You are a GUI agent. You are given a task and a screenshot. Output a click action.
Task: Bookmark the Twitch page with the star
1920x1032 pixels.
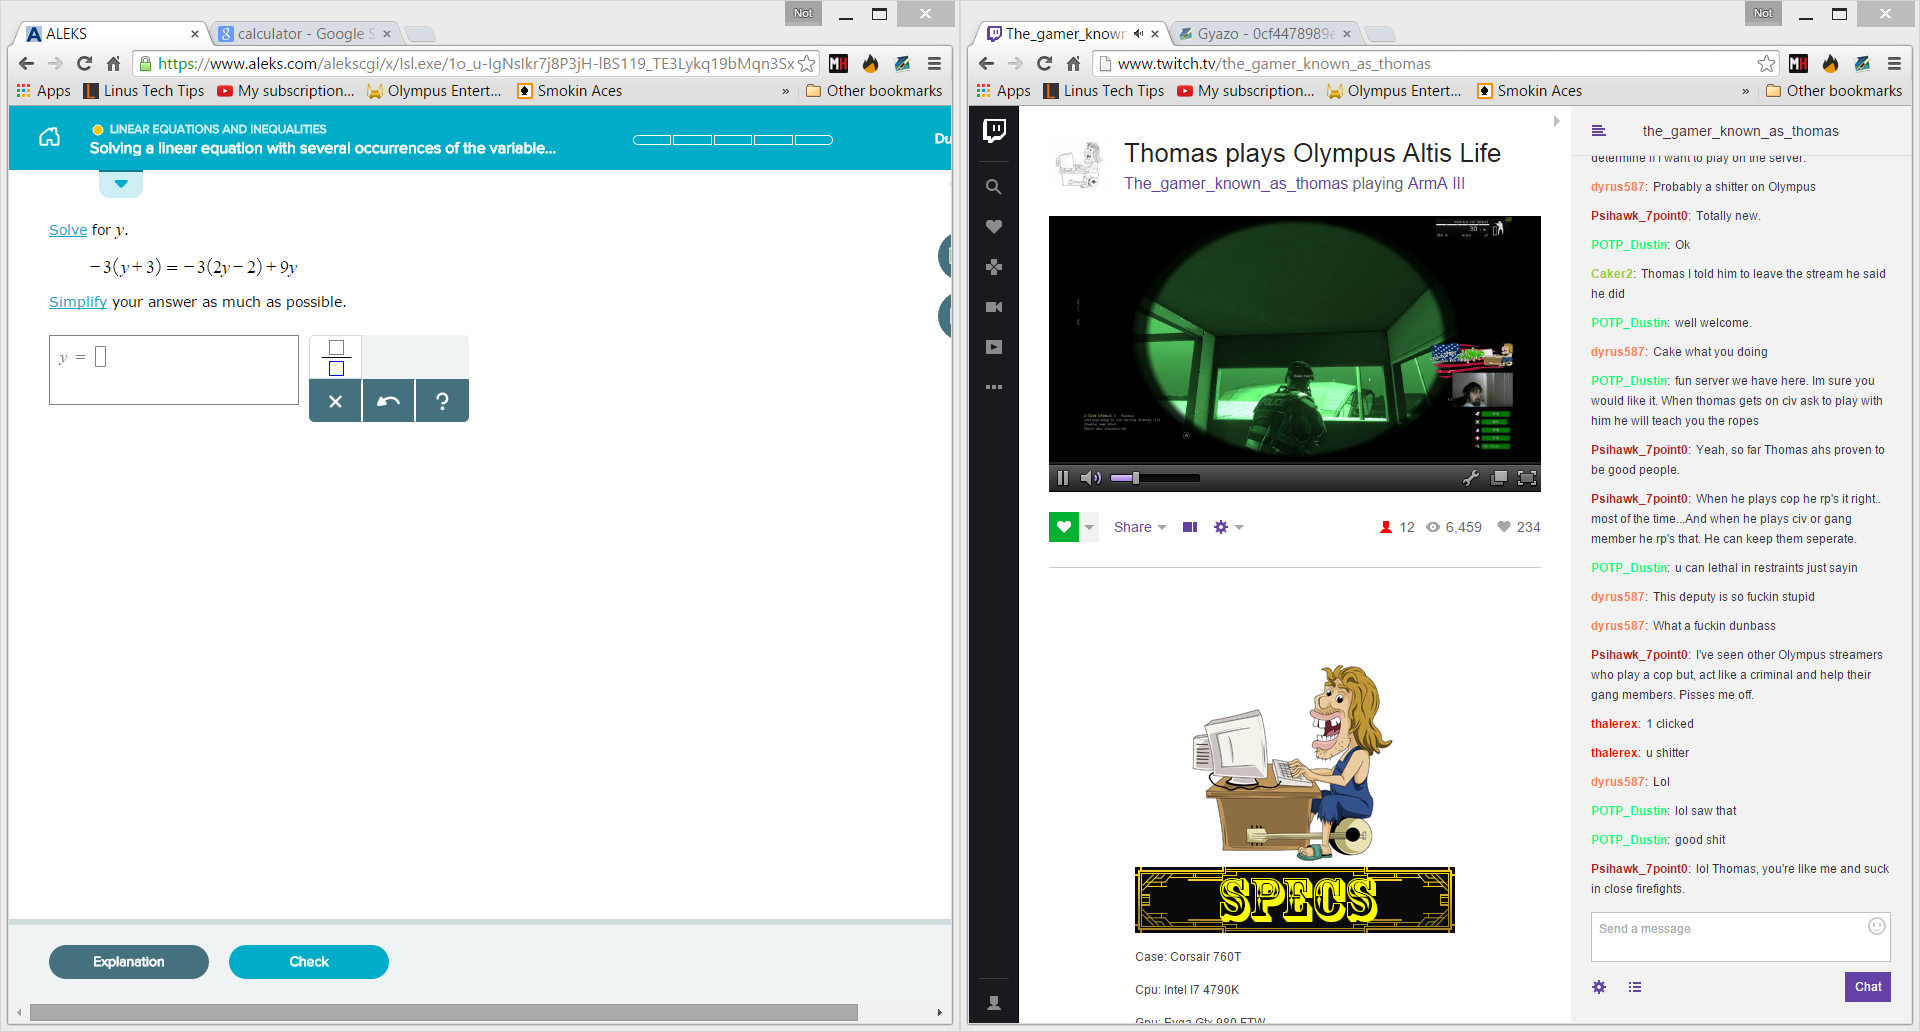click(x=1767, y=64)
